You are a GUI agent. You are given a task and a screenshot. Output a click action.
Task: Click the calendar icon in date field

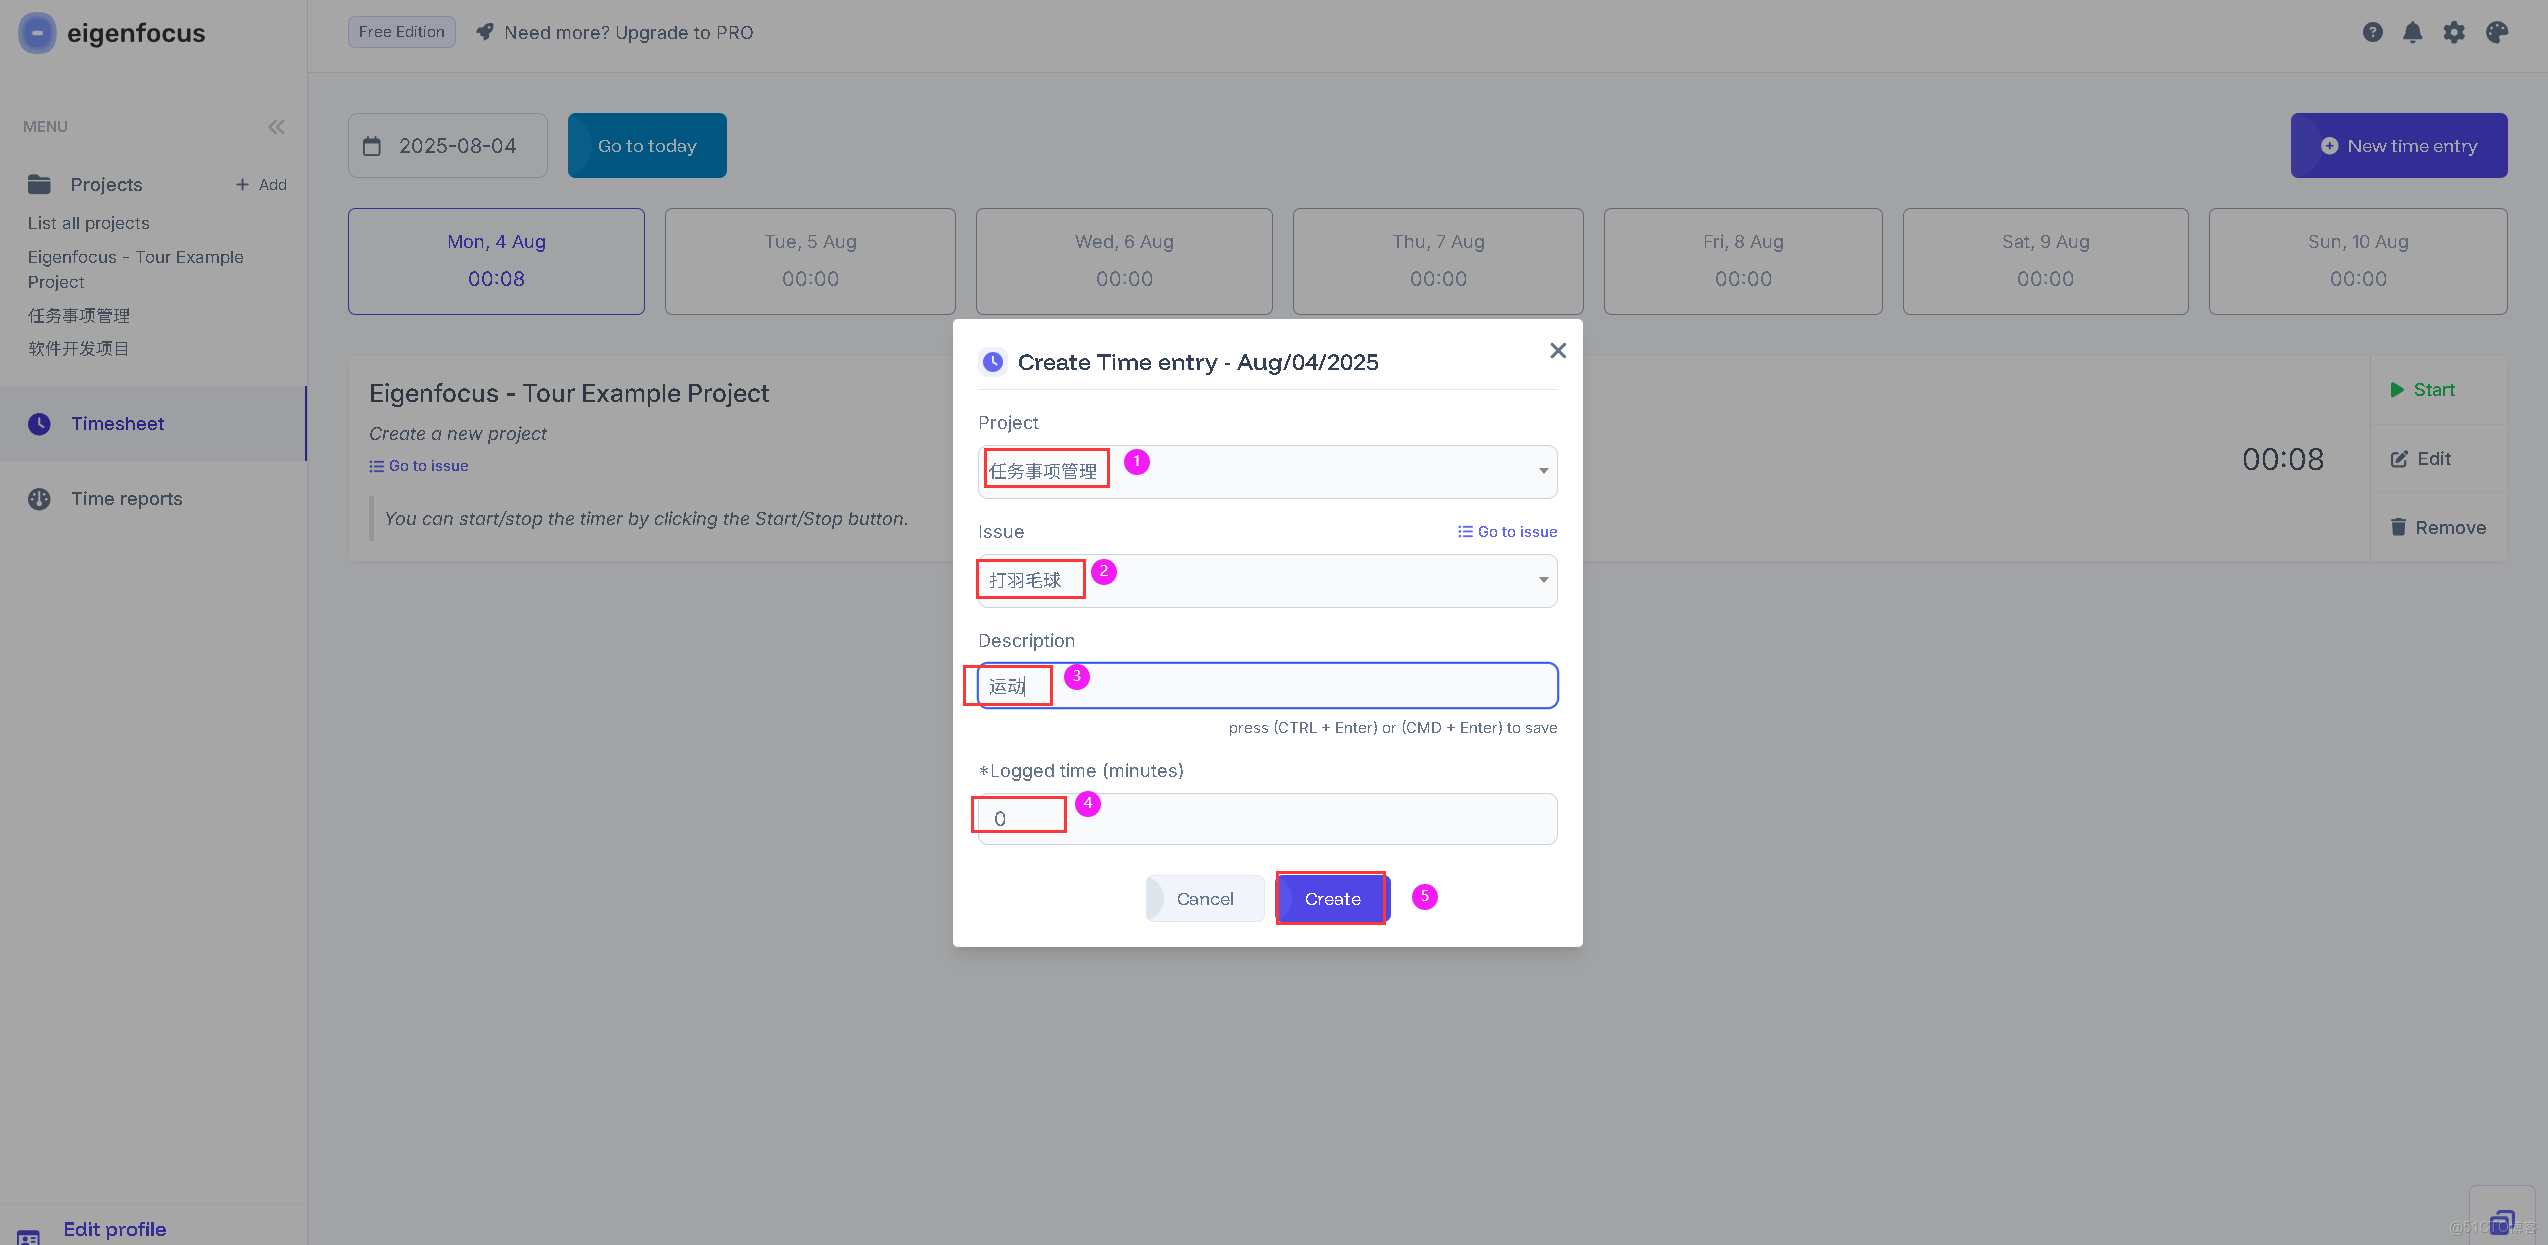click(372, 146)
